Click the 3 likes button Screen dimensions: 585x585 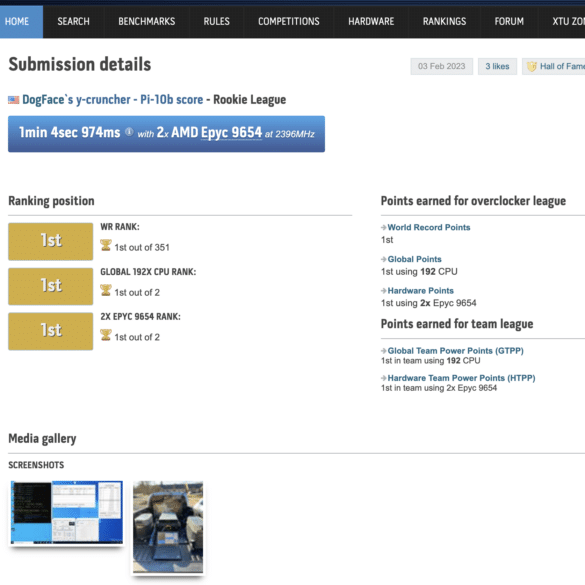coord(497,66)
